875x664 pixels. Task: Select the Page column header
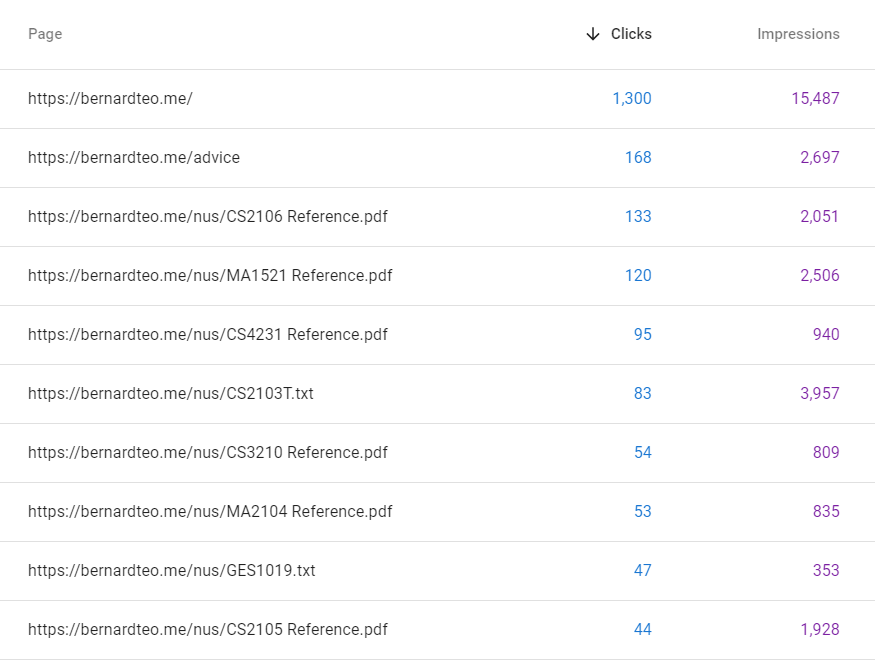click(45, 34)
